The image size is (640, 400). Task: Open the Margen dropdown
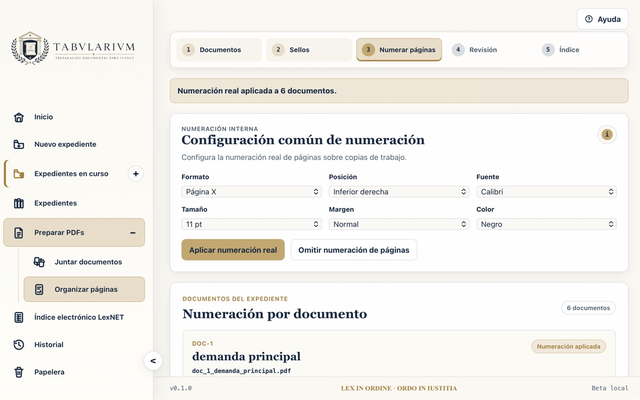(399, 224)
